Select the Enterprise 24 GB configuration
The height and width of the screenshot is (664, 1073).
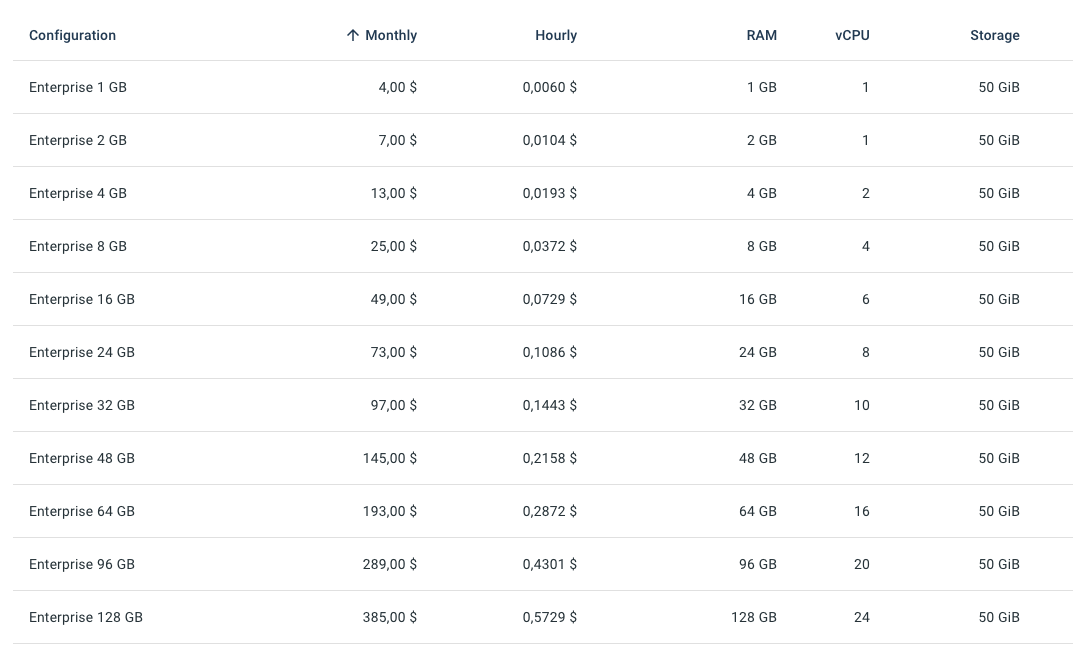point(82,353)
